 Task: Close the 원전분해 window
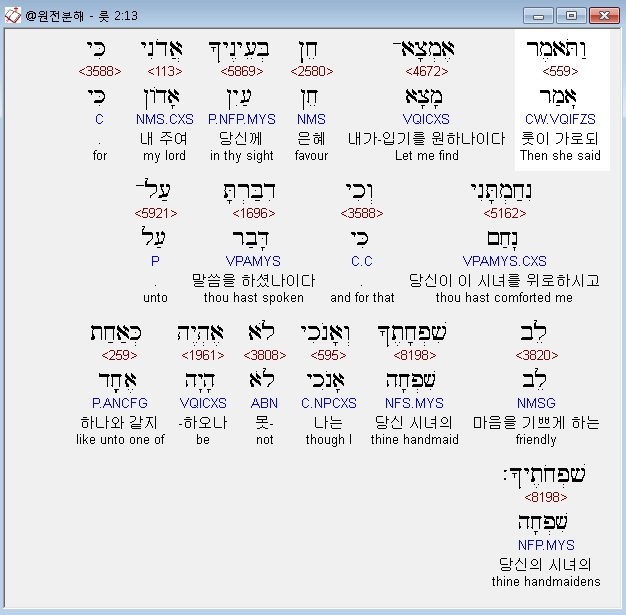604,16
